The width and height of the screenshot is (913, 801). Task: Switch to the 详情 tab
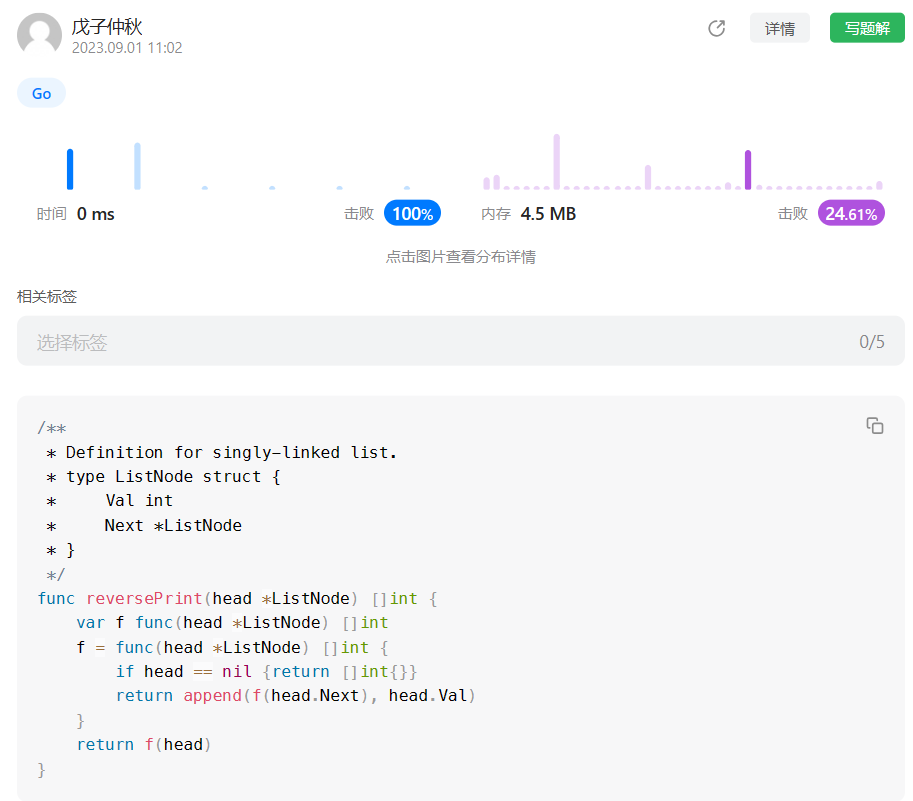pyautogui.click(x=779, y=28)
